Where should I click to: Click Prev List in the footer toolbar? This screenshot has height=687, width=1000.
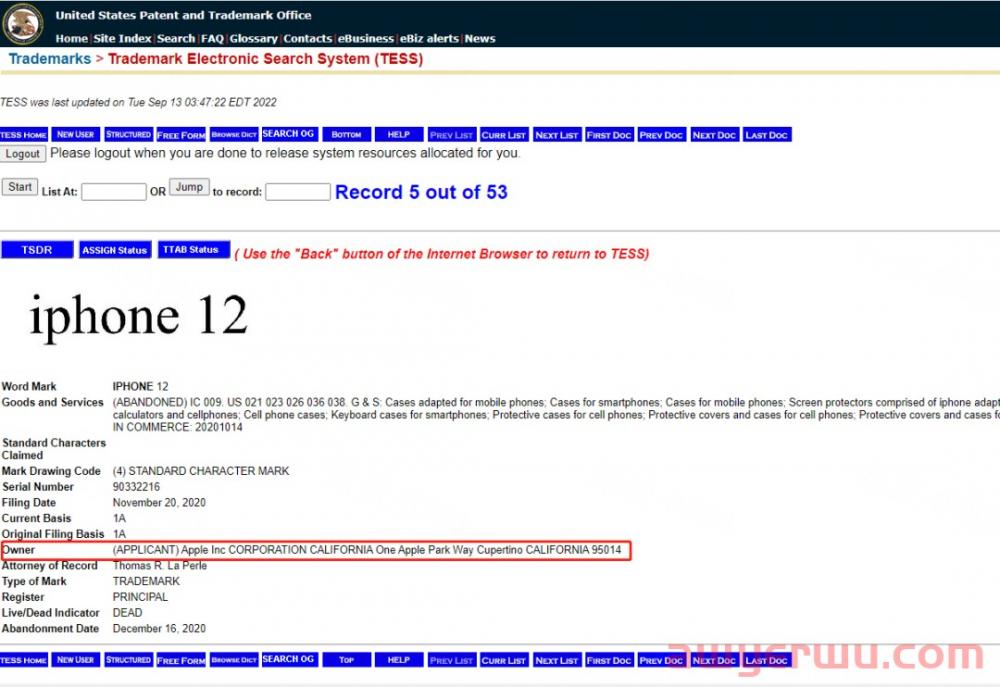(452, 660)
